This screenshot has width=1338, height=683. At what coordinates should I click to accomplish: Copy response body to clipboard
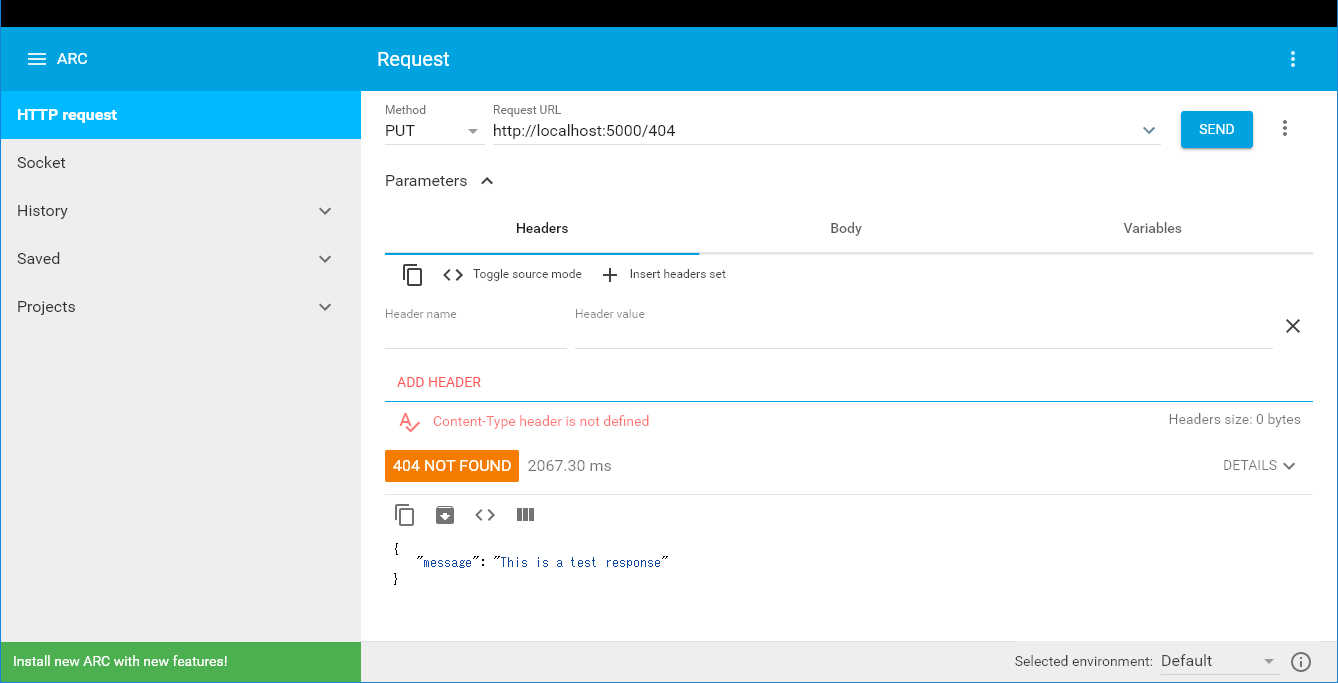[x=405, y=515]
